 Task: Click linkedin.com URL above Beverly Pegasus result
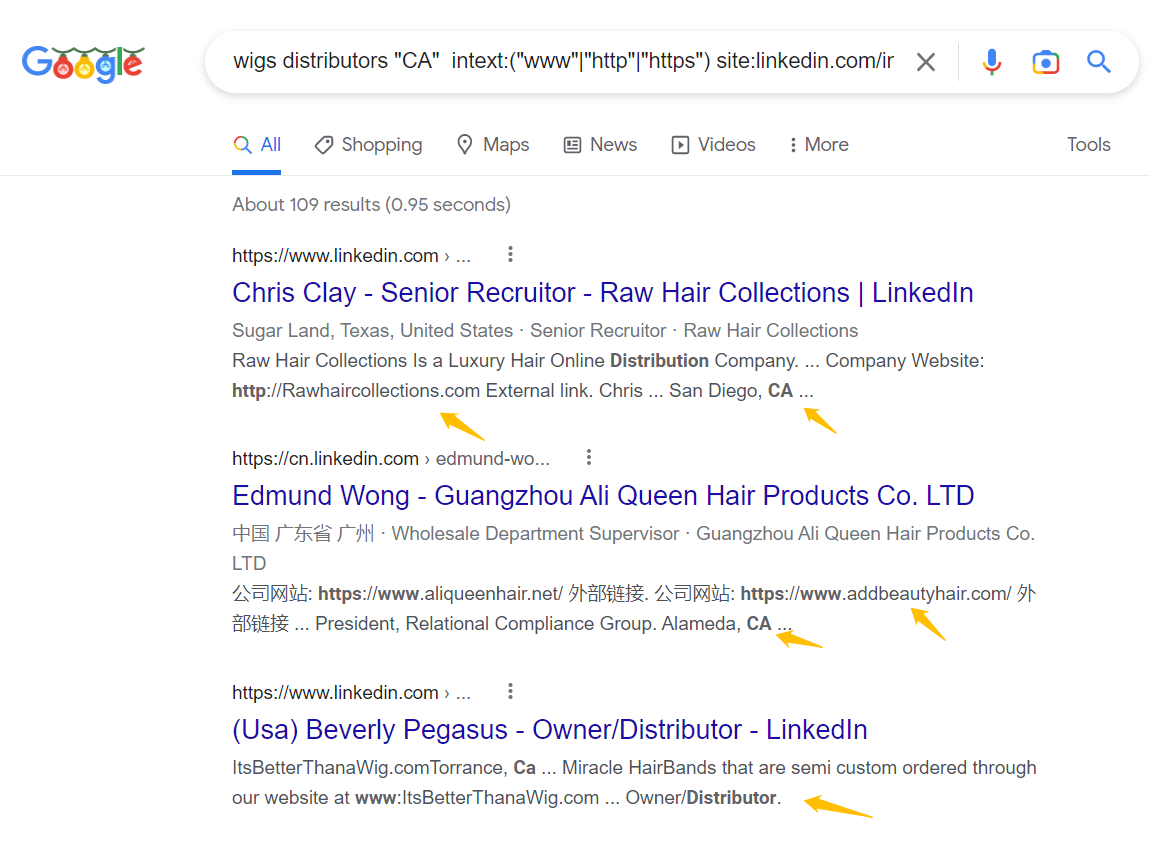(351, 692)
